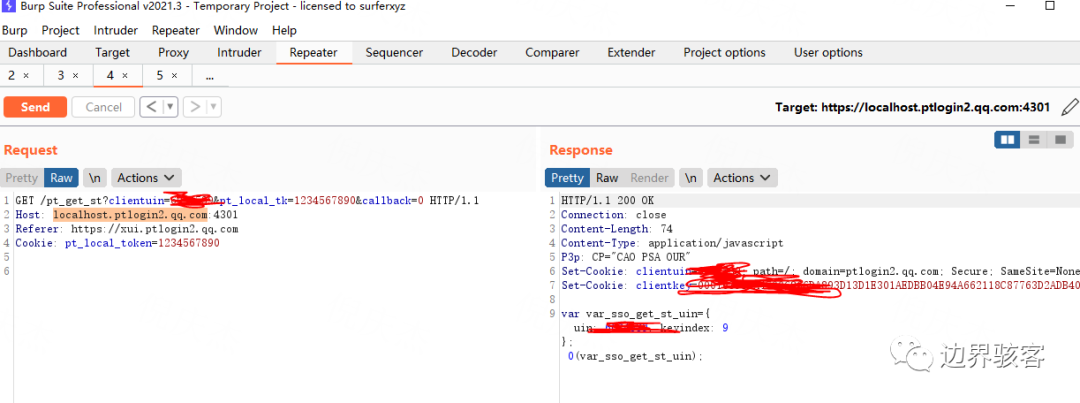
Task: Toggle Request Pretty view
Action: 21,178
